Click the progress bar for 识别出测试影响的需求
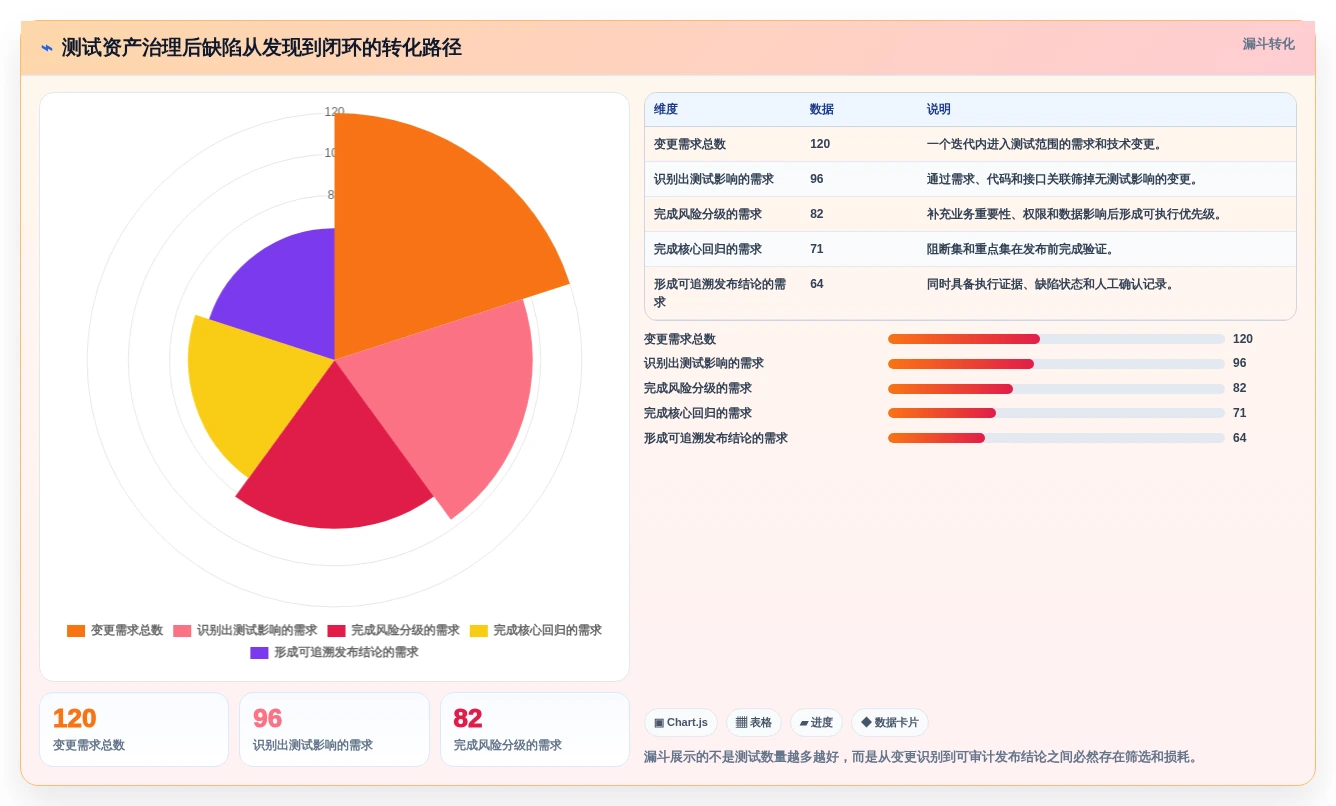 (x=1056, y=364)
